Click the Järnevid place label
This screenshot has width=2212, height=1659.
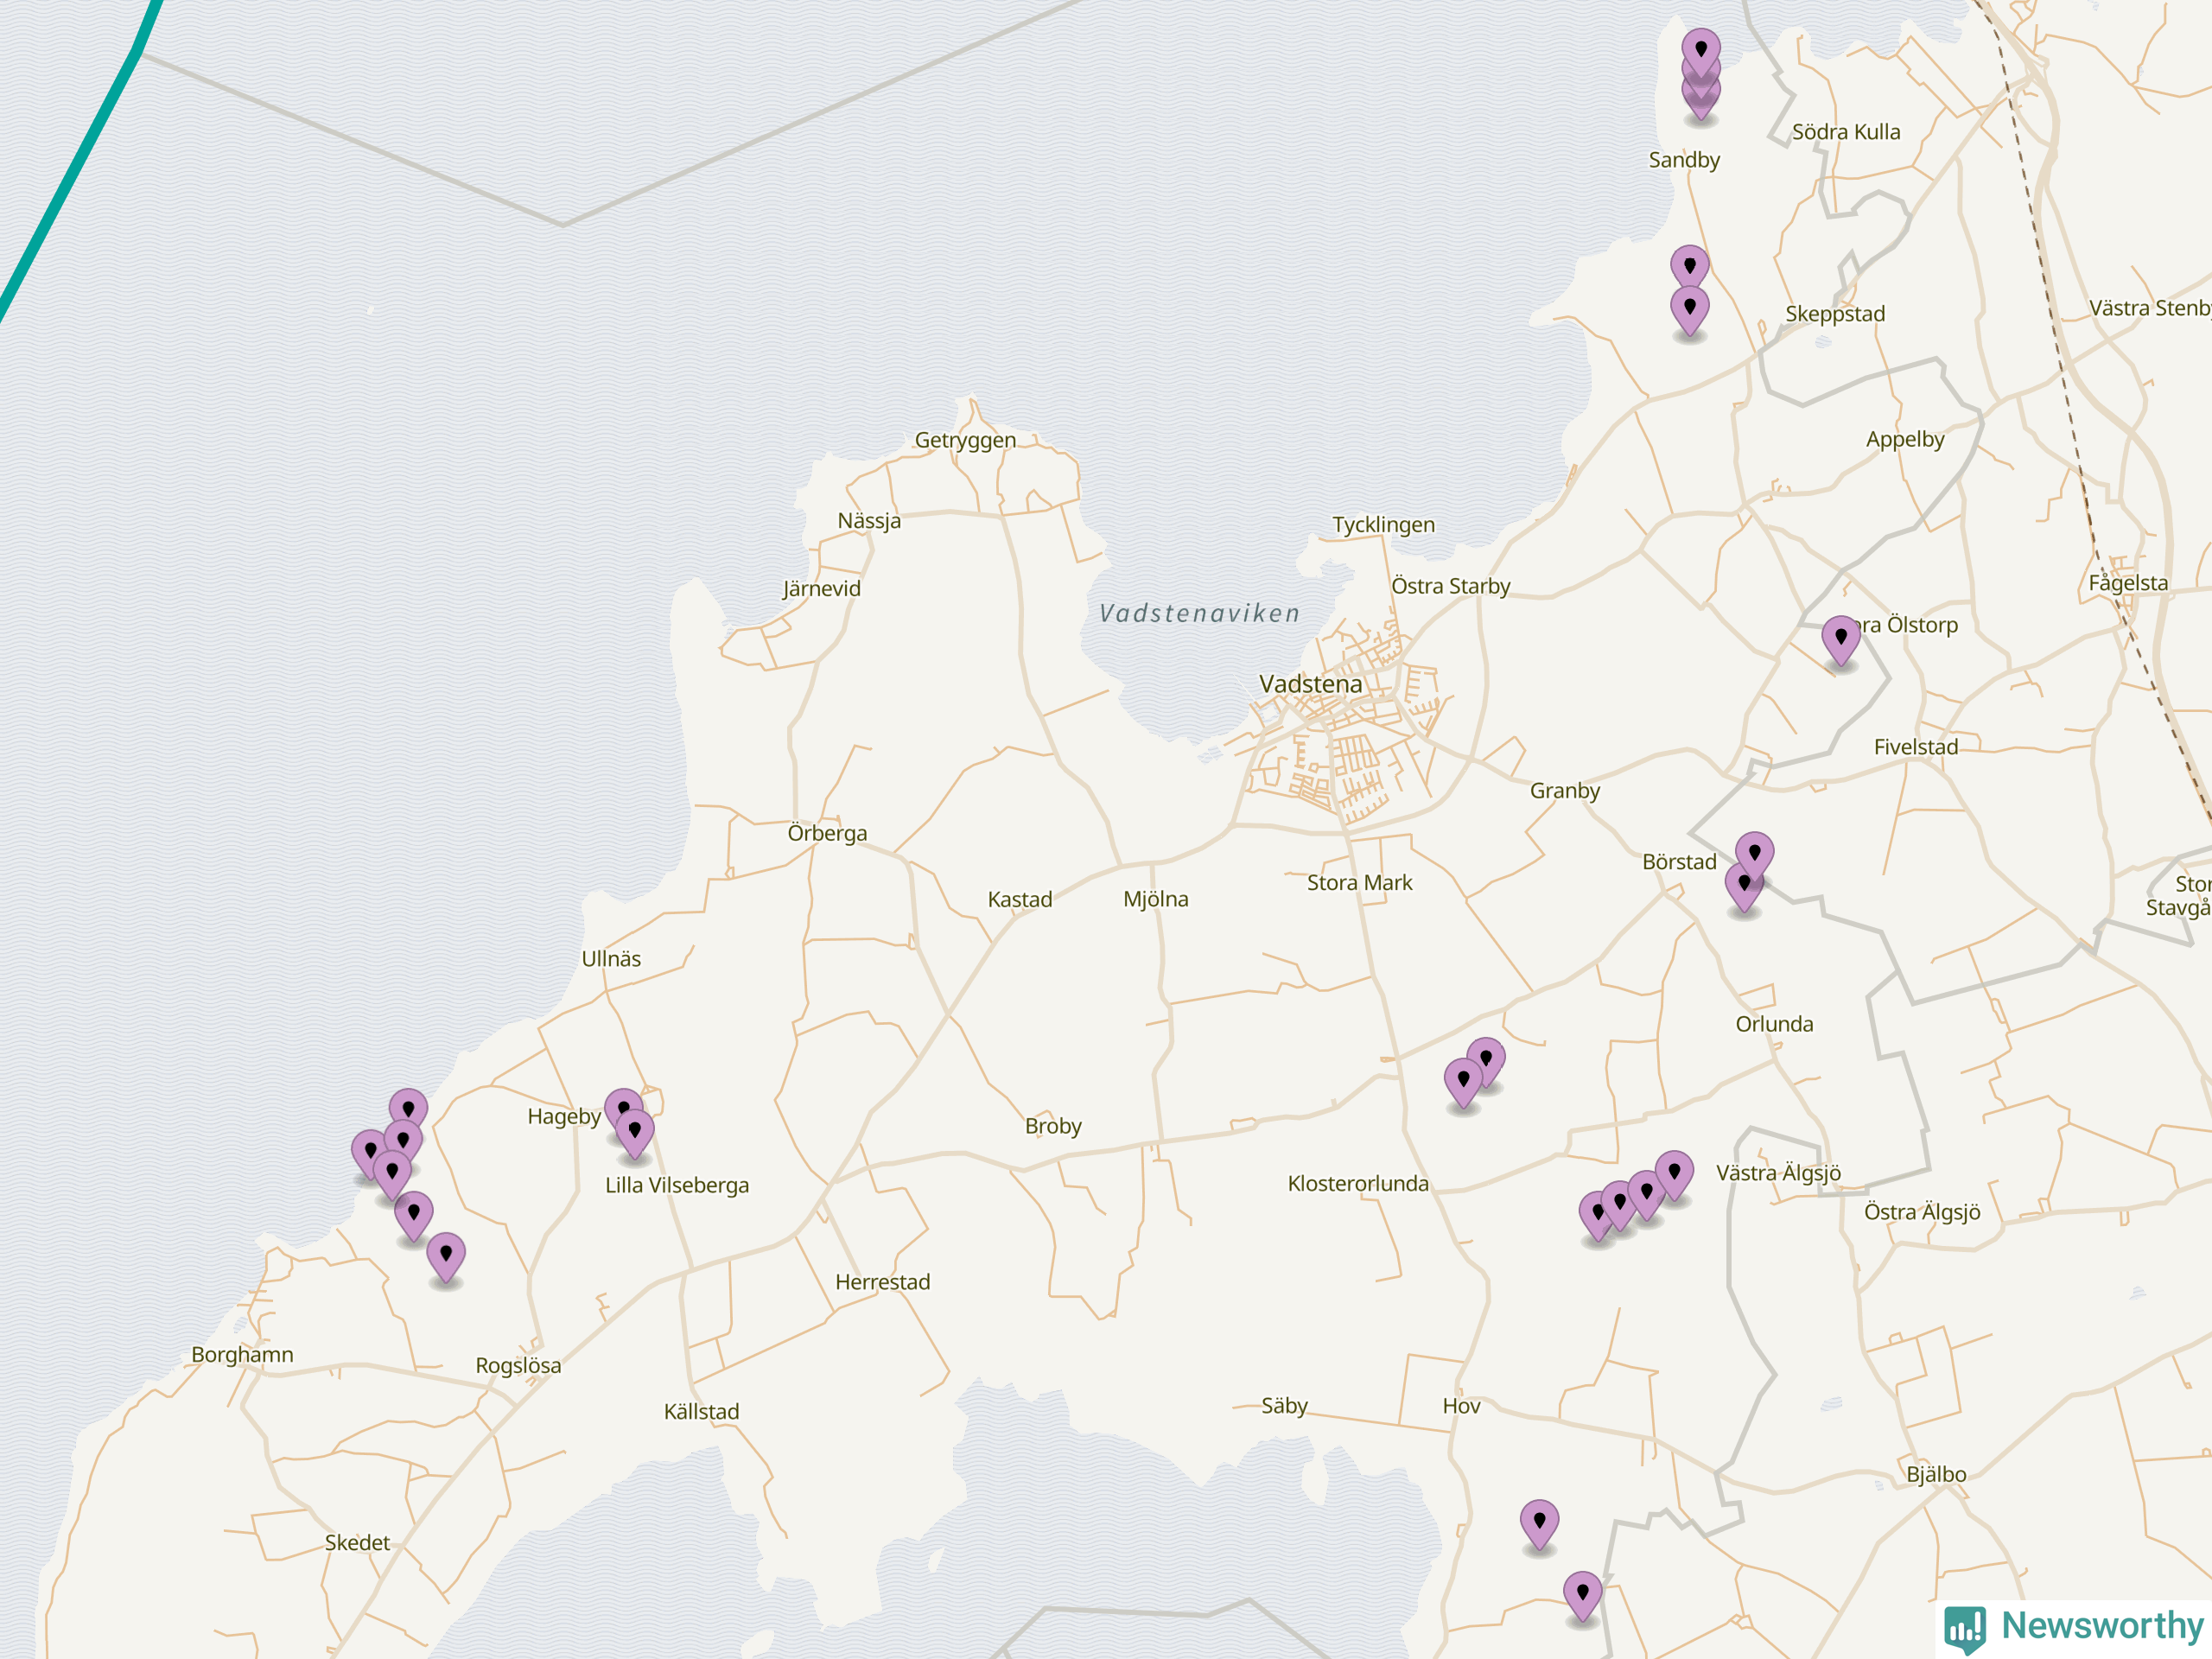click(x=821, y=588)
